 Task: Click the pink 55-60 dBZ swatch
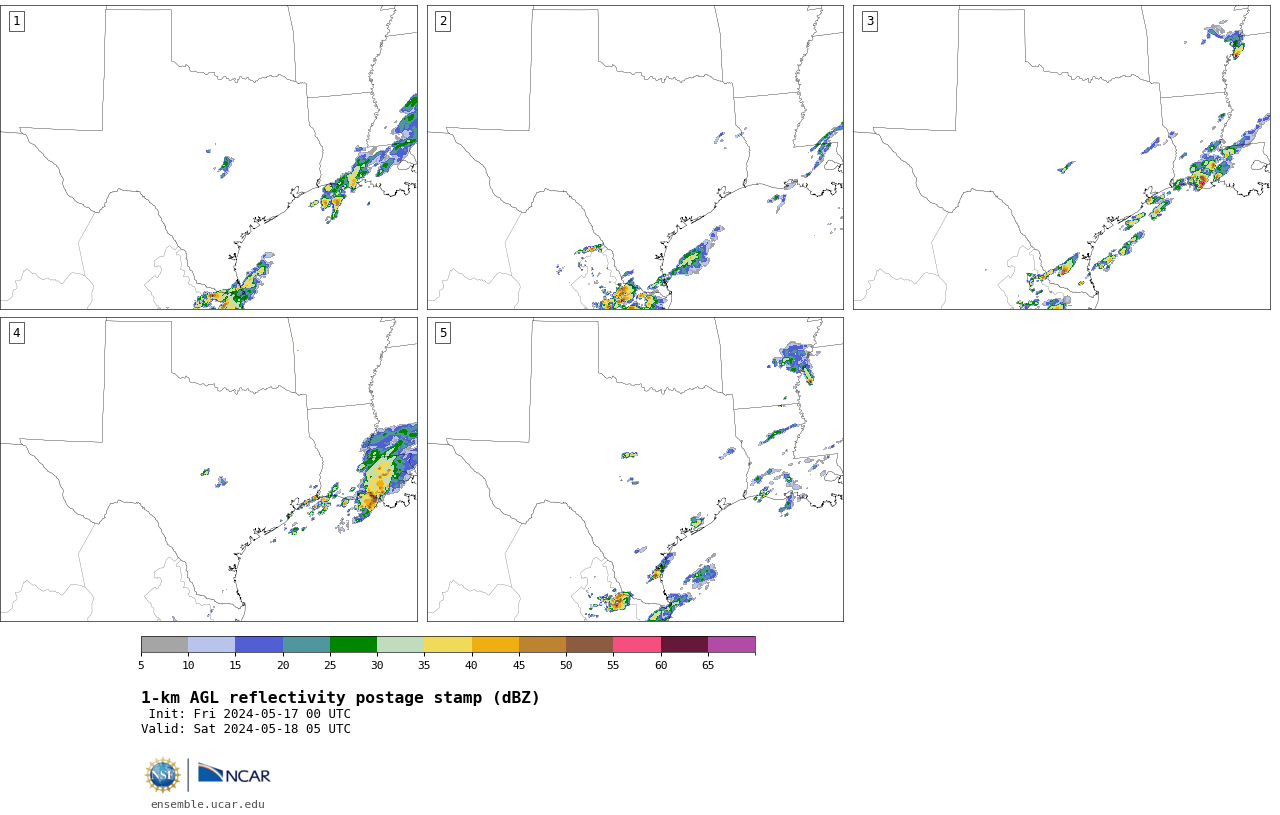637,644
